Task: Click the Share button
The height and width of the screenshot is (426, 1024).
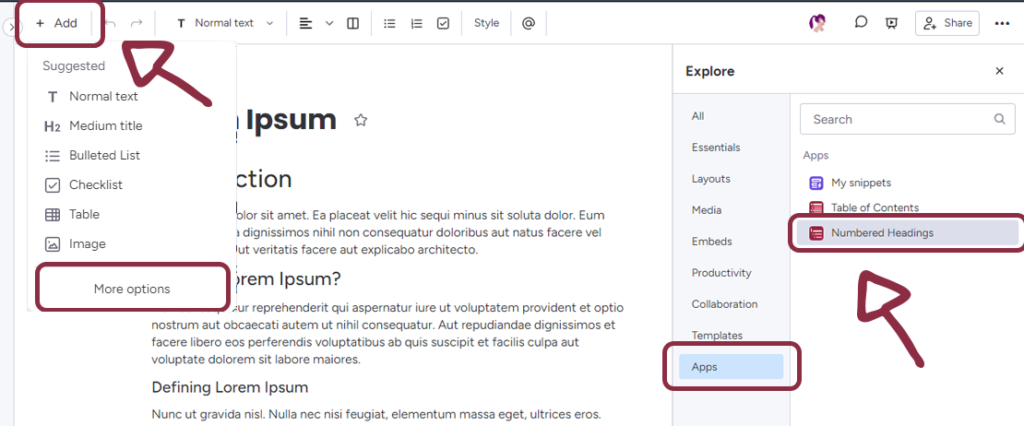Action: point(947,23)
